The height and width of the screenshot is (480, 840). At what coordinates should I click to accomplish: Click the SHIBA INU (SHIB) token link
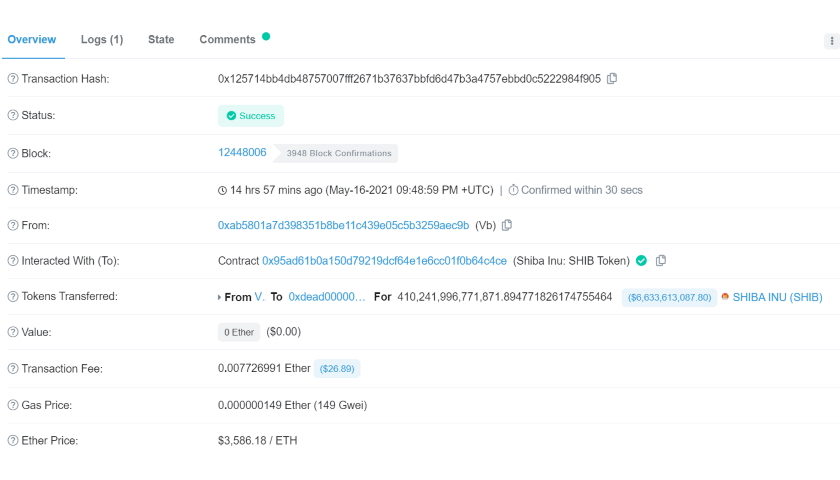point(777,297)
